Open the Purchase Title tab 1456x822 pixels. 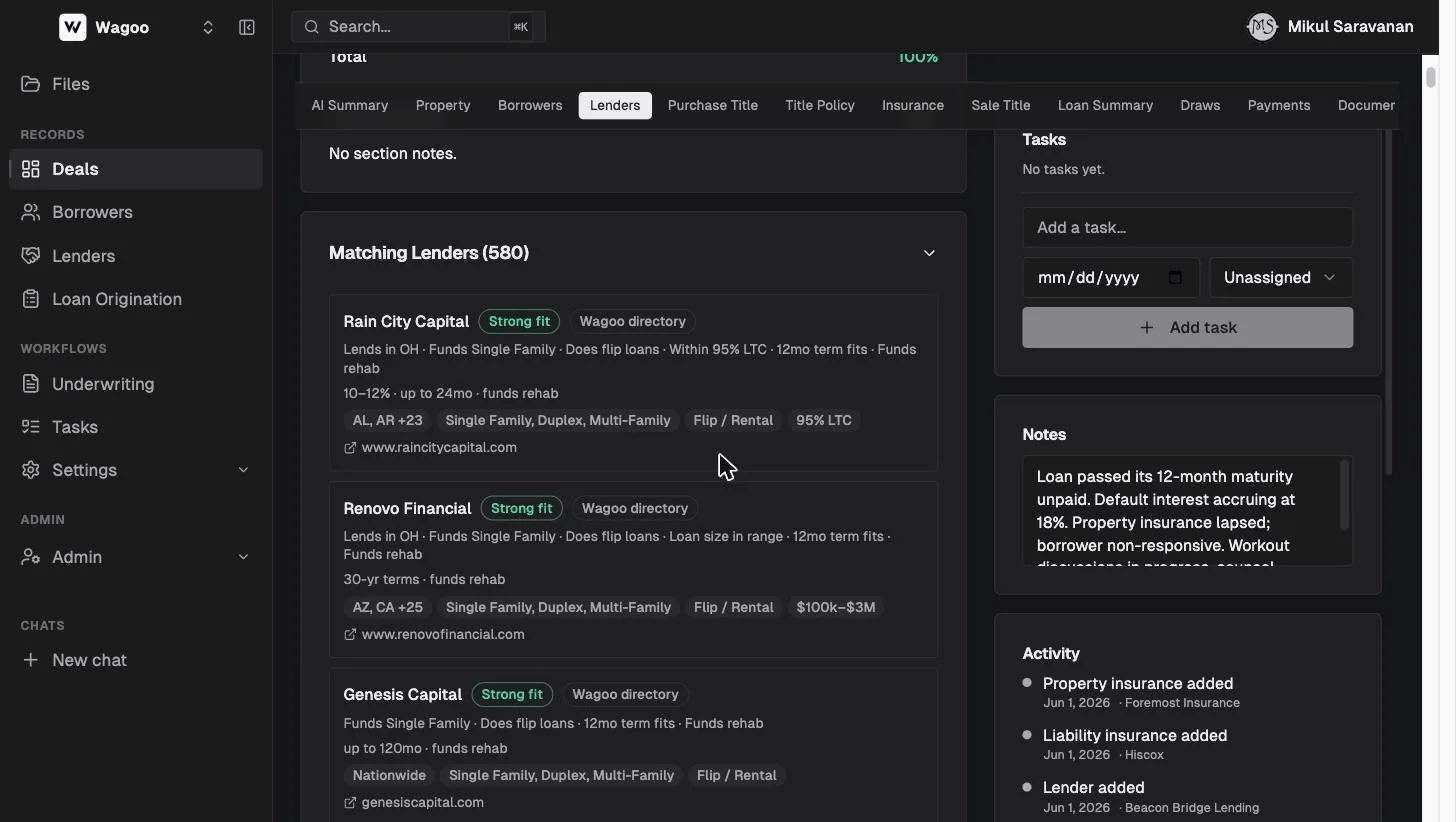[x=713, y=106]
